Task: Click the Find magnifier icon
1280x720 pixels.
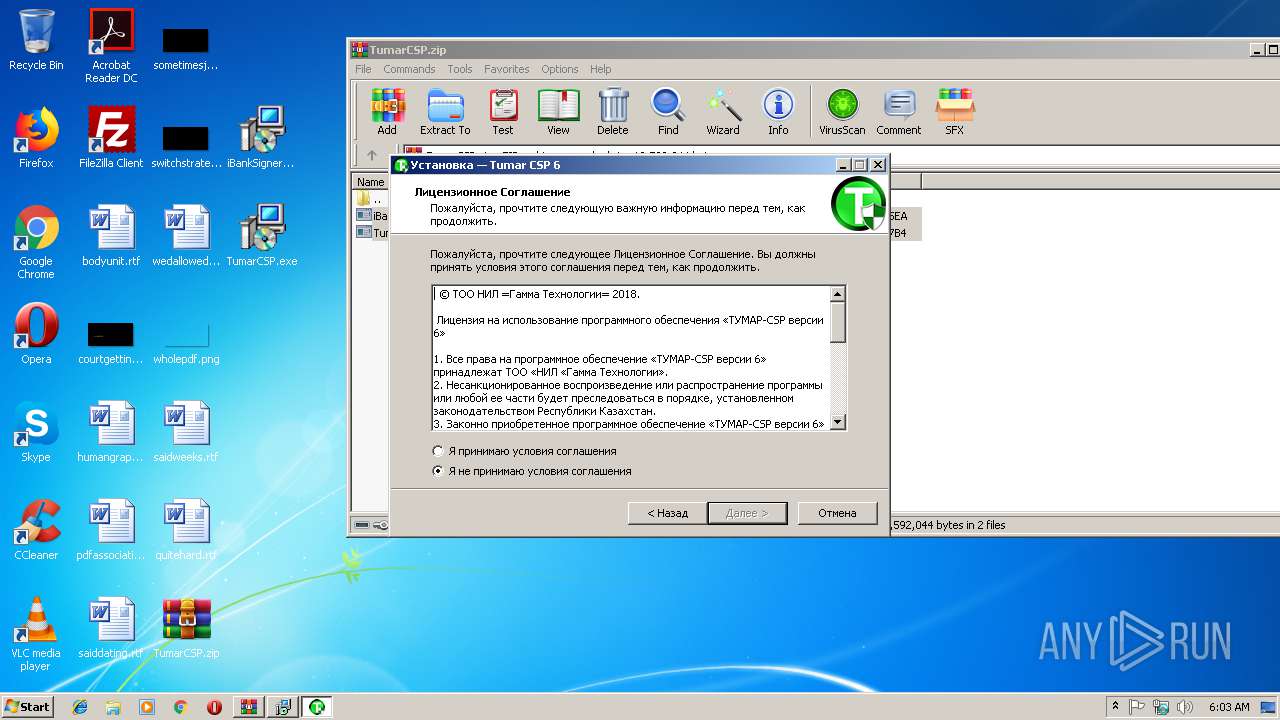Action: pos(668,112)
